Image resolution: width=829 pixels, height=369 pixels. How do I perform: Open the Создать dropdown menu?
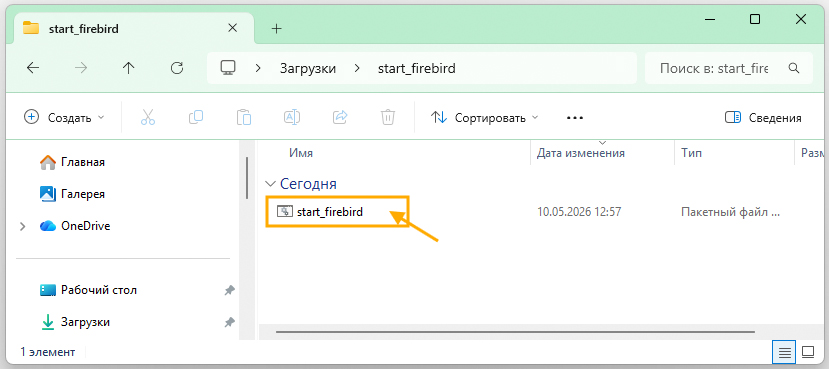[x=65, y=117]
